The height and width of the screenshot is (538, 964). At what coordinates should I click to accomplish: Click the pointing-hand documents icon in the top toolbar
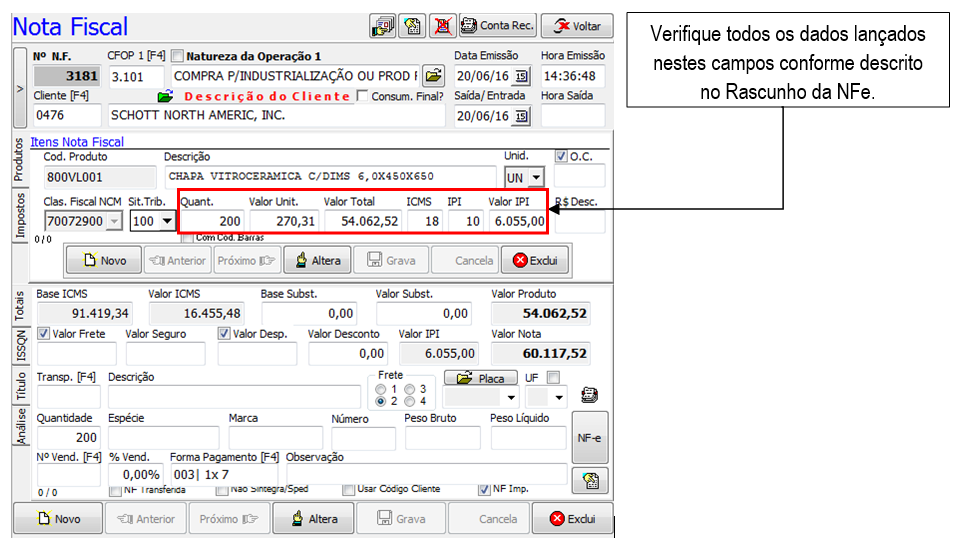pos(382,25)
